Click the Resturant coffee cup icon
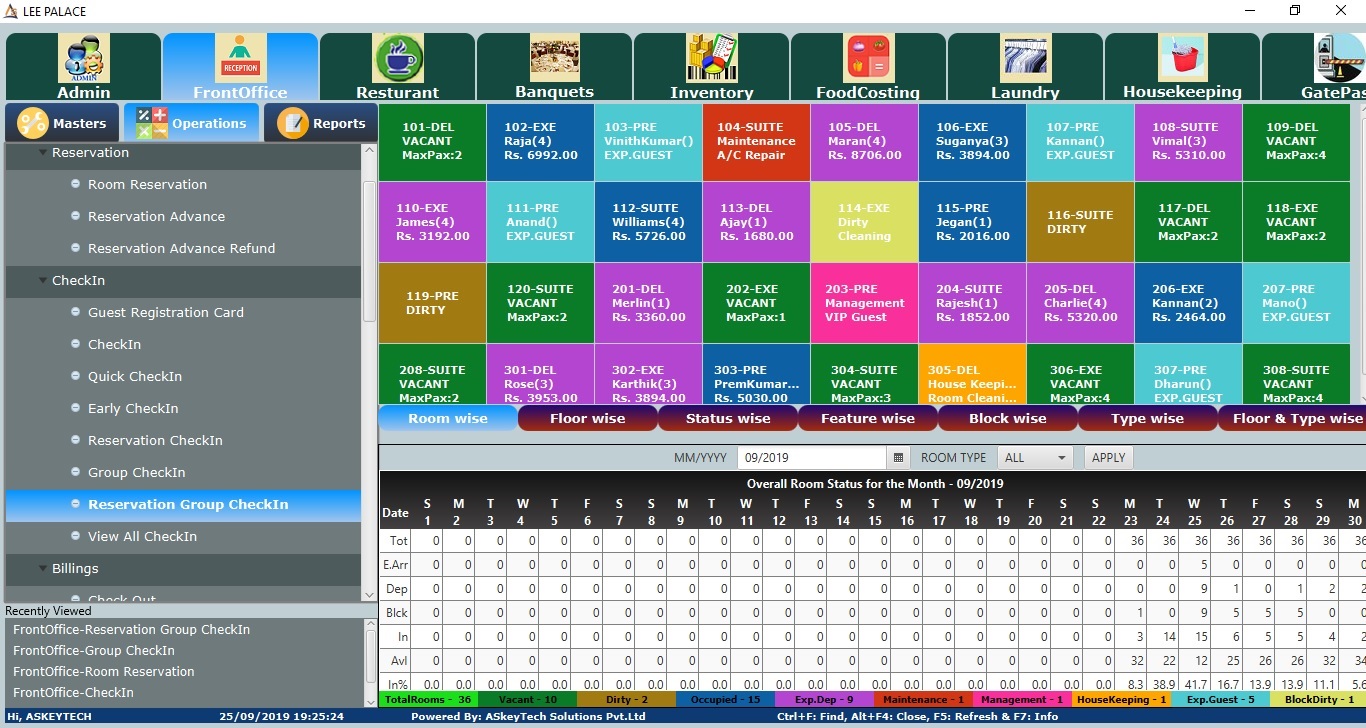1366x728 pixels. (x=398, y=59)
